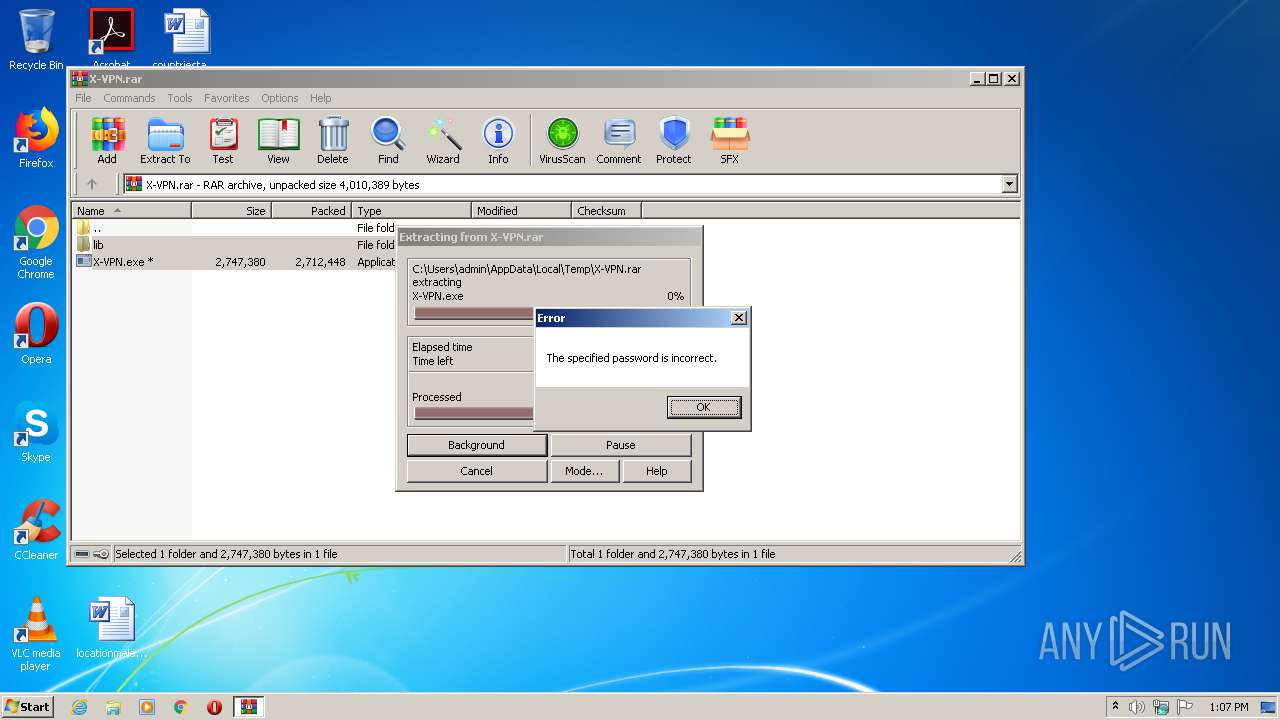Click the Processed progress bar
This screenshot has height=720, width=1280.
point(473,413)
